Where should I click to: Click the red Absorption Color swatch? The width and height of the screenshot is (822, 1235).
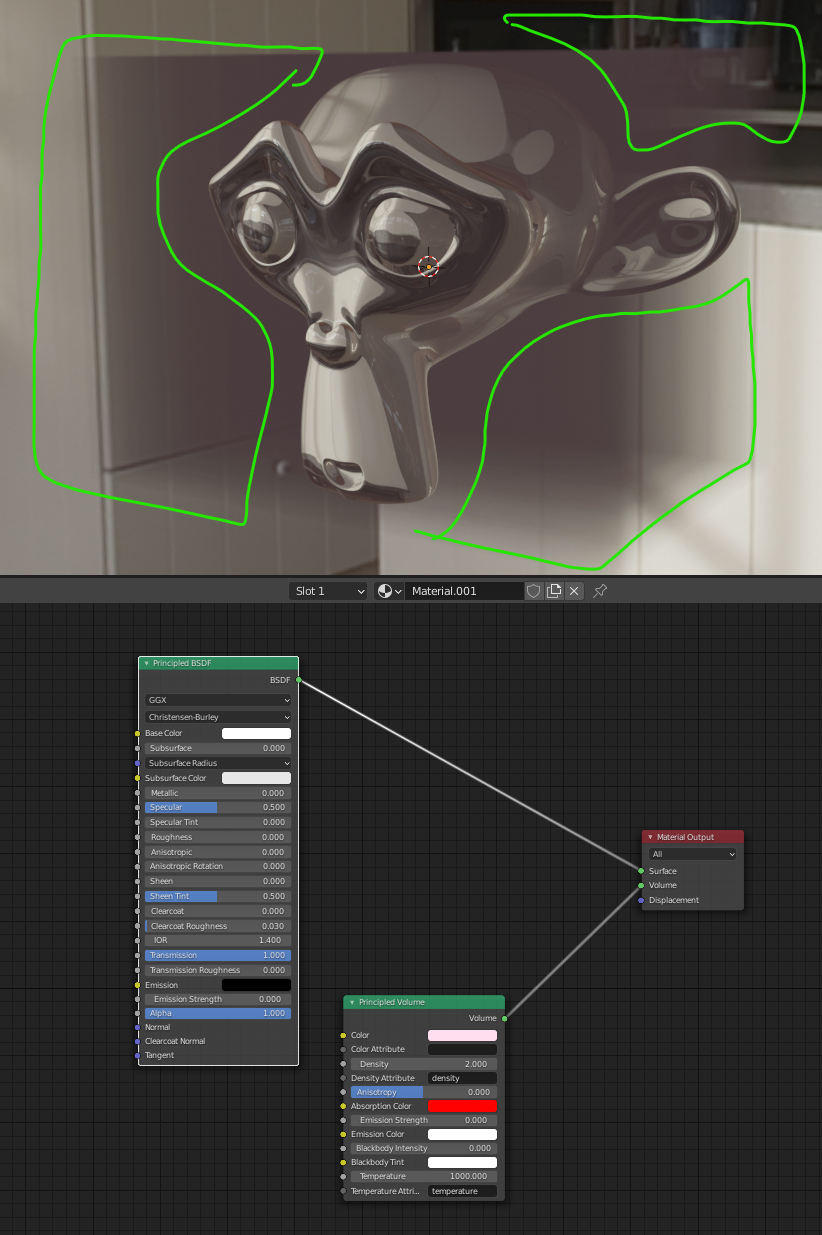[x=462, y=1106]
